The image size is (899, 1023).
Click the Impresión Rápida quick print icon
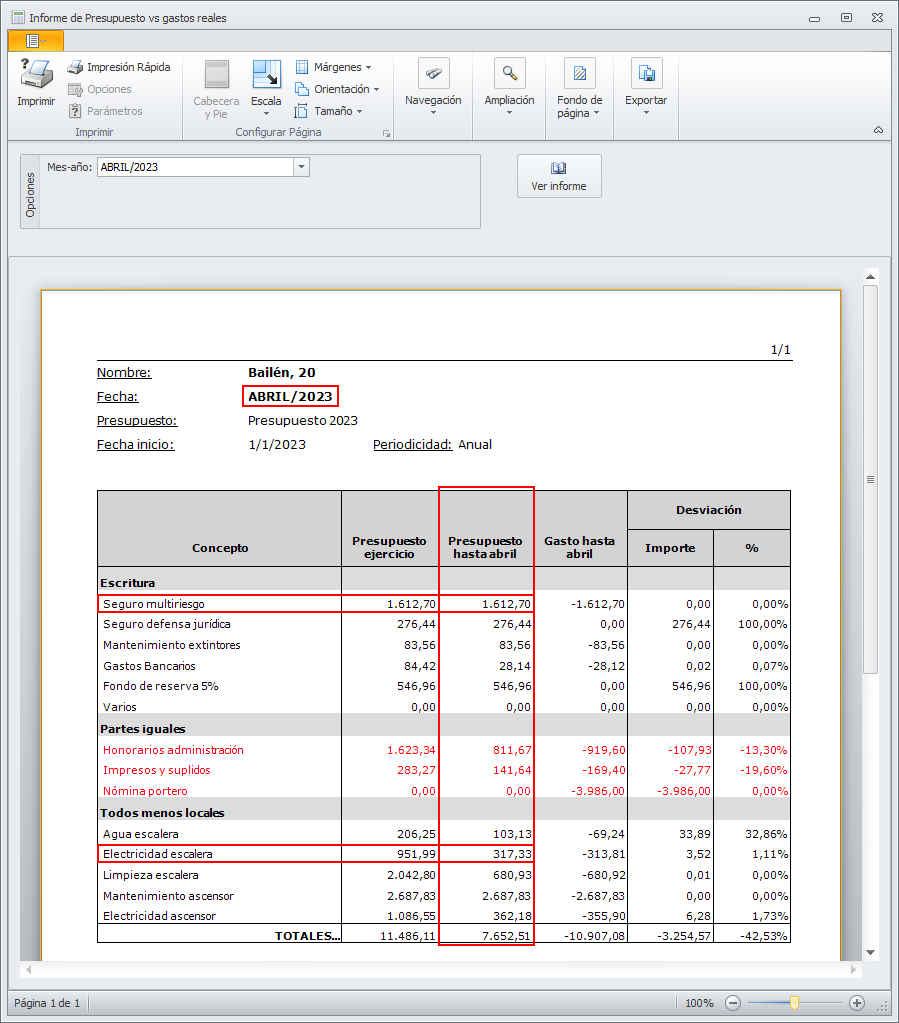point(75,67)
